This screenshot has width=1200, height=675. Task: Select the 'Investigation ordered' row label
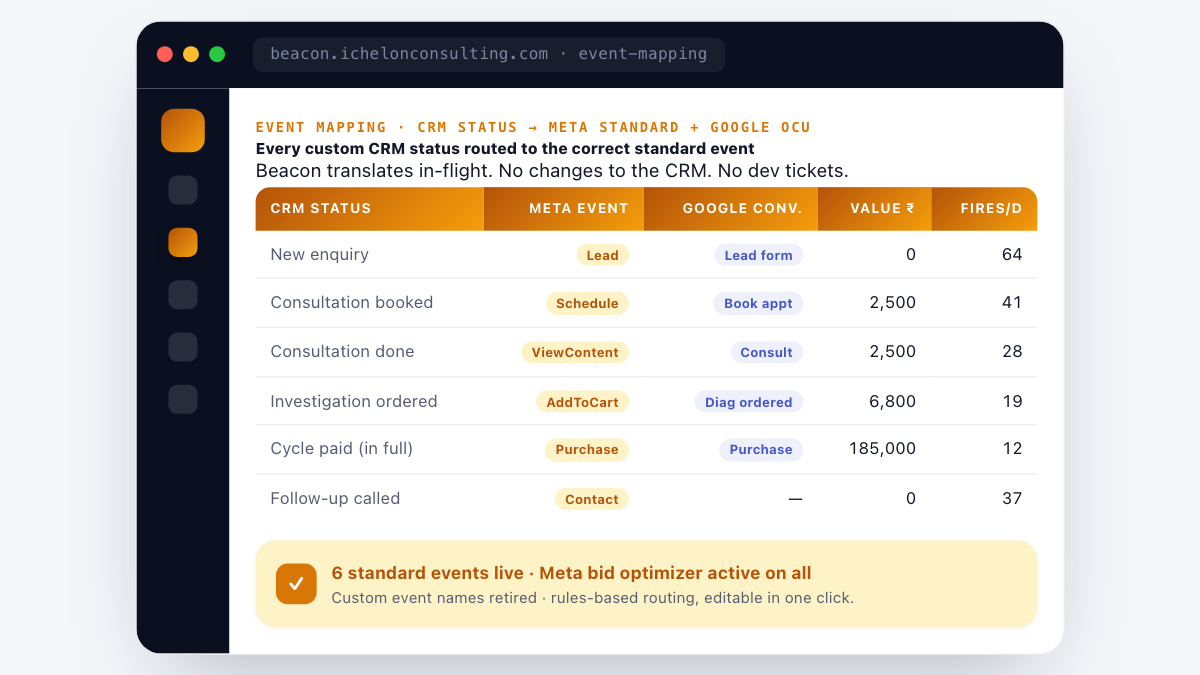click(x=354, y=402)
